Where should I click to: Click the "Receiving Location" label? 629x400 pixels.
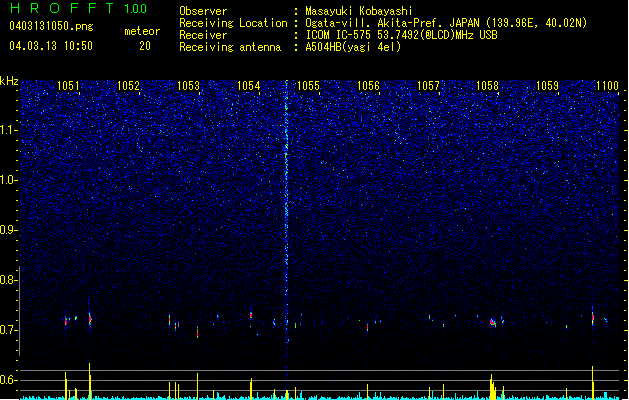coord(233,23)
